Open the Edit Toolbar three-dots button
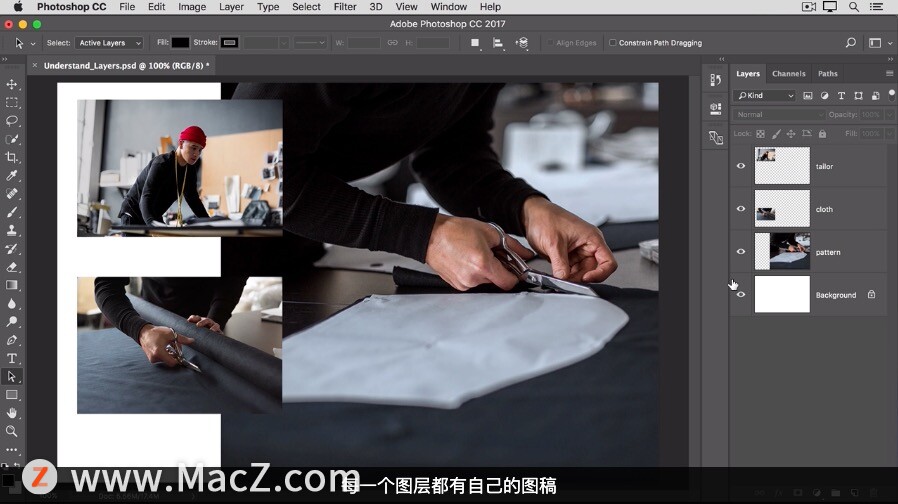This screenshot has width=898, height=504. pos(11,450)
